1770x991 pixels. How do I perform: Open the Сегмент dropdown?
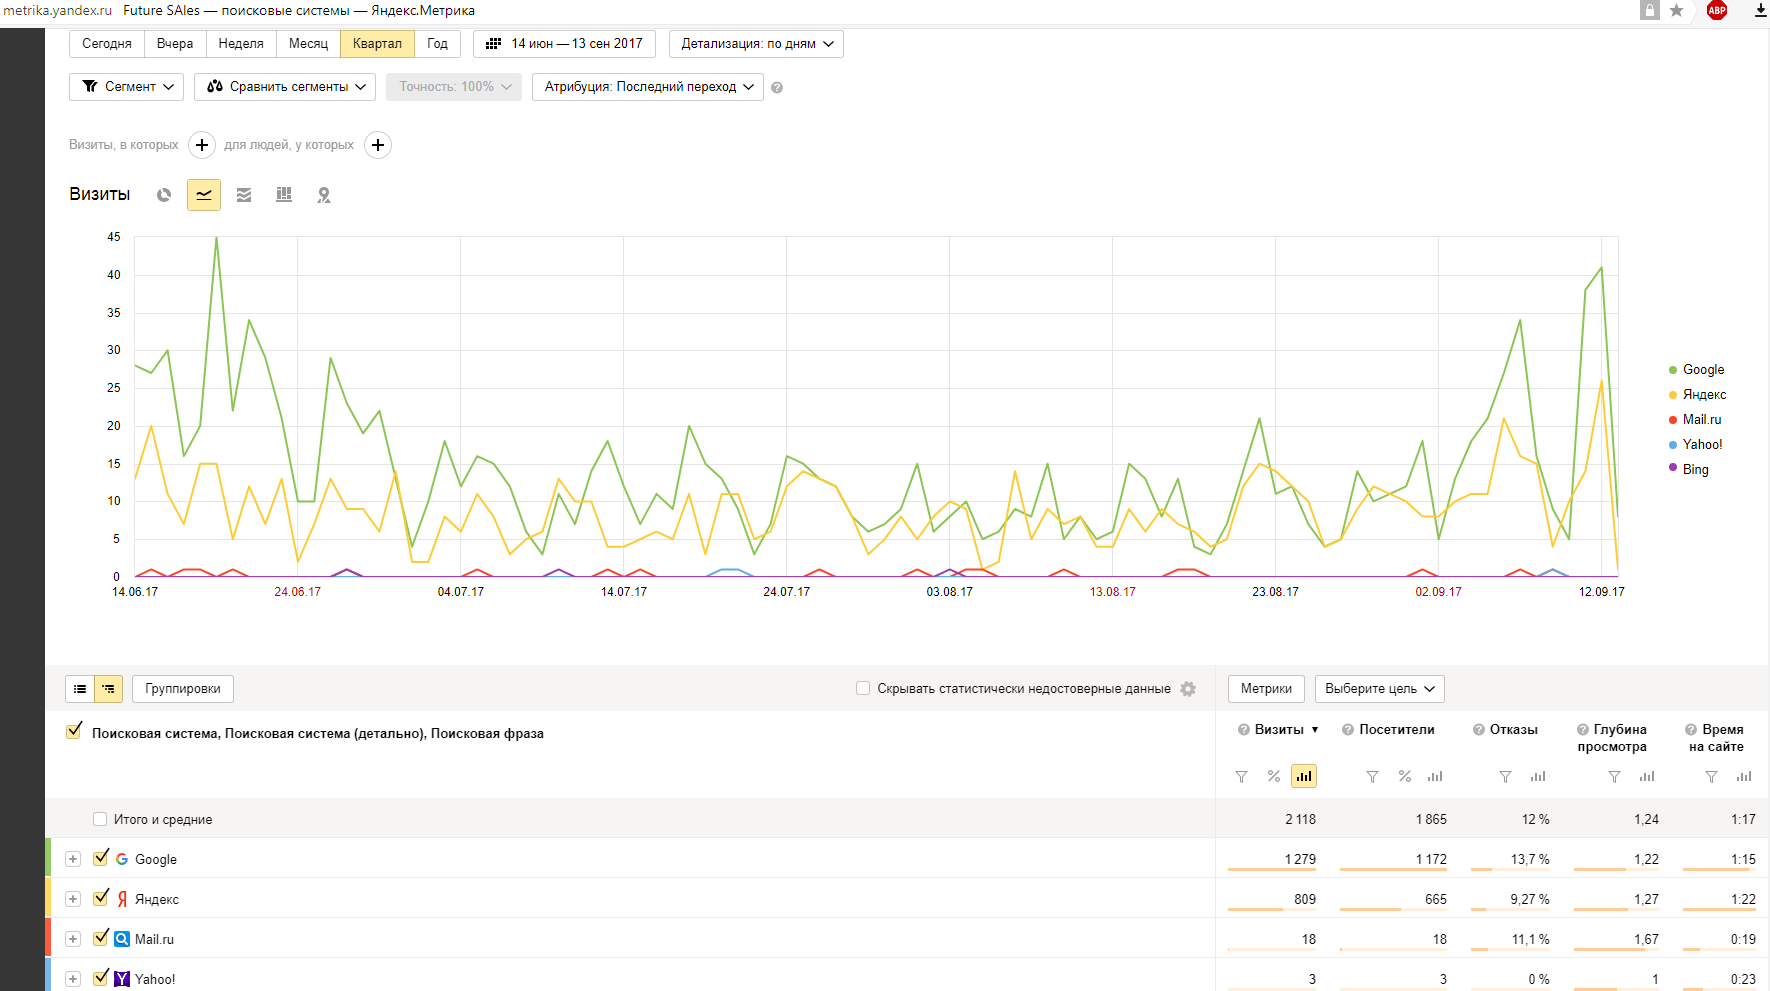(x=126, y=87)
